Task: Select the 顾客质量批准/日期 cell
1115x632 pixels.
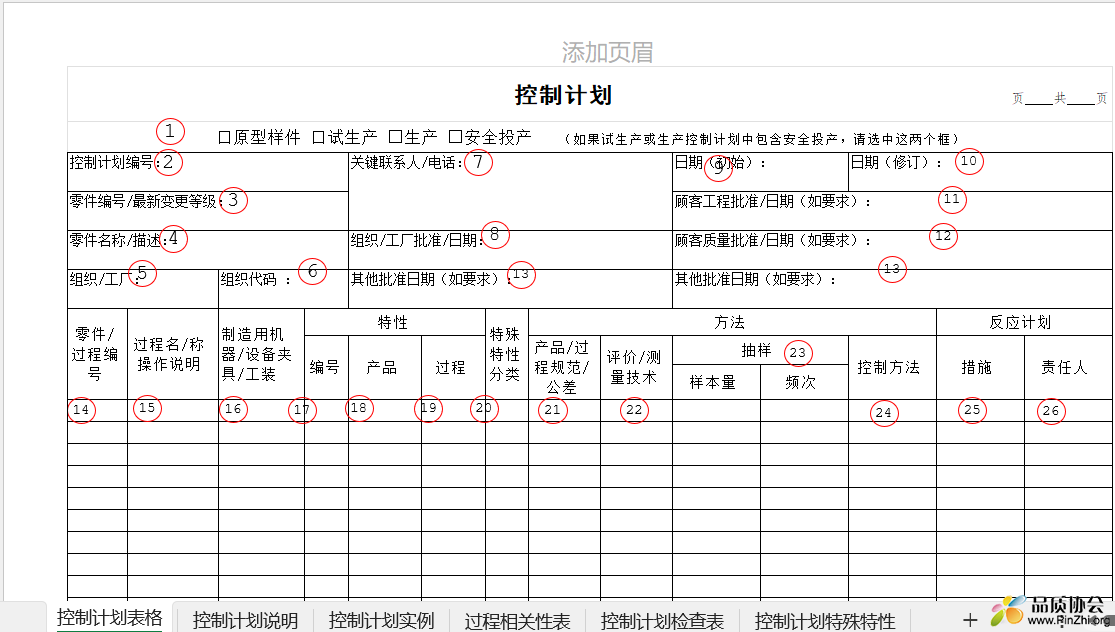Action: click(x=892, y=250)
